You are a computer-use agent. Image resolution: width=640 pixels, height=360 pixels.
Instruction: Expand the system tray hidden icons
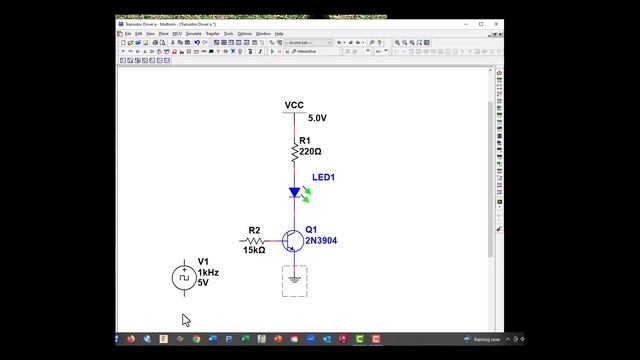tap(508, 339)
